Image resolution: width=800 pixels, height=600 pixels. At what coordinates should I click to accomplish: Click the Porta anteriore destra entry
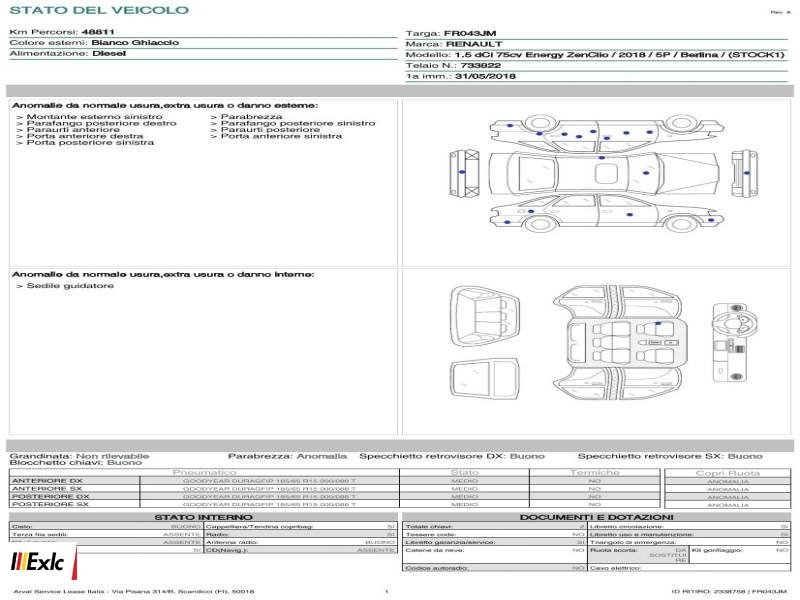click(80, 136)
